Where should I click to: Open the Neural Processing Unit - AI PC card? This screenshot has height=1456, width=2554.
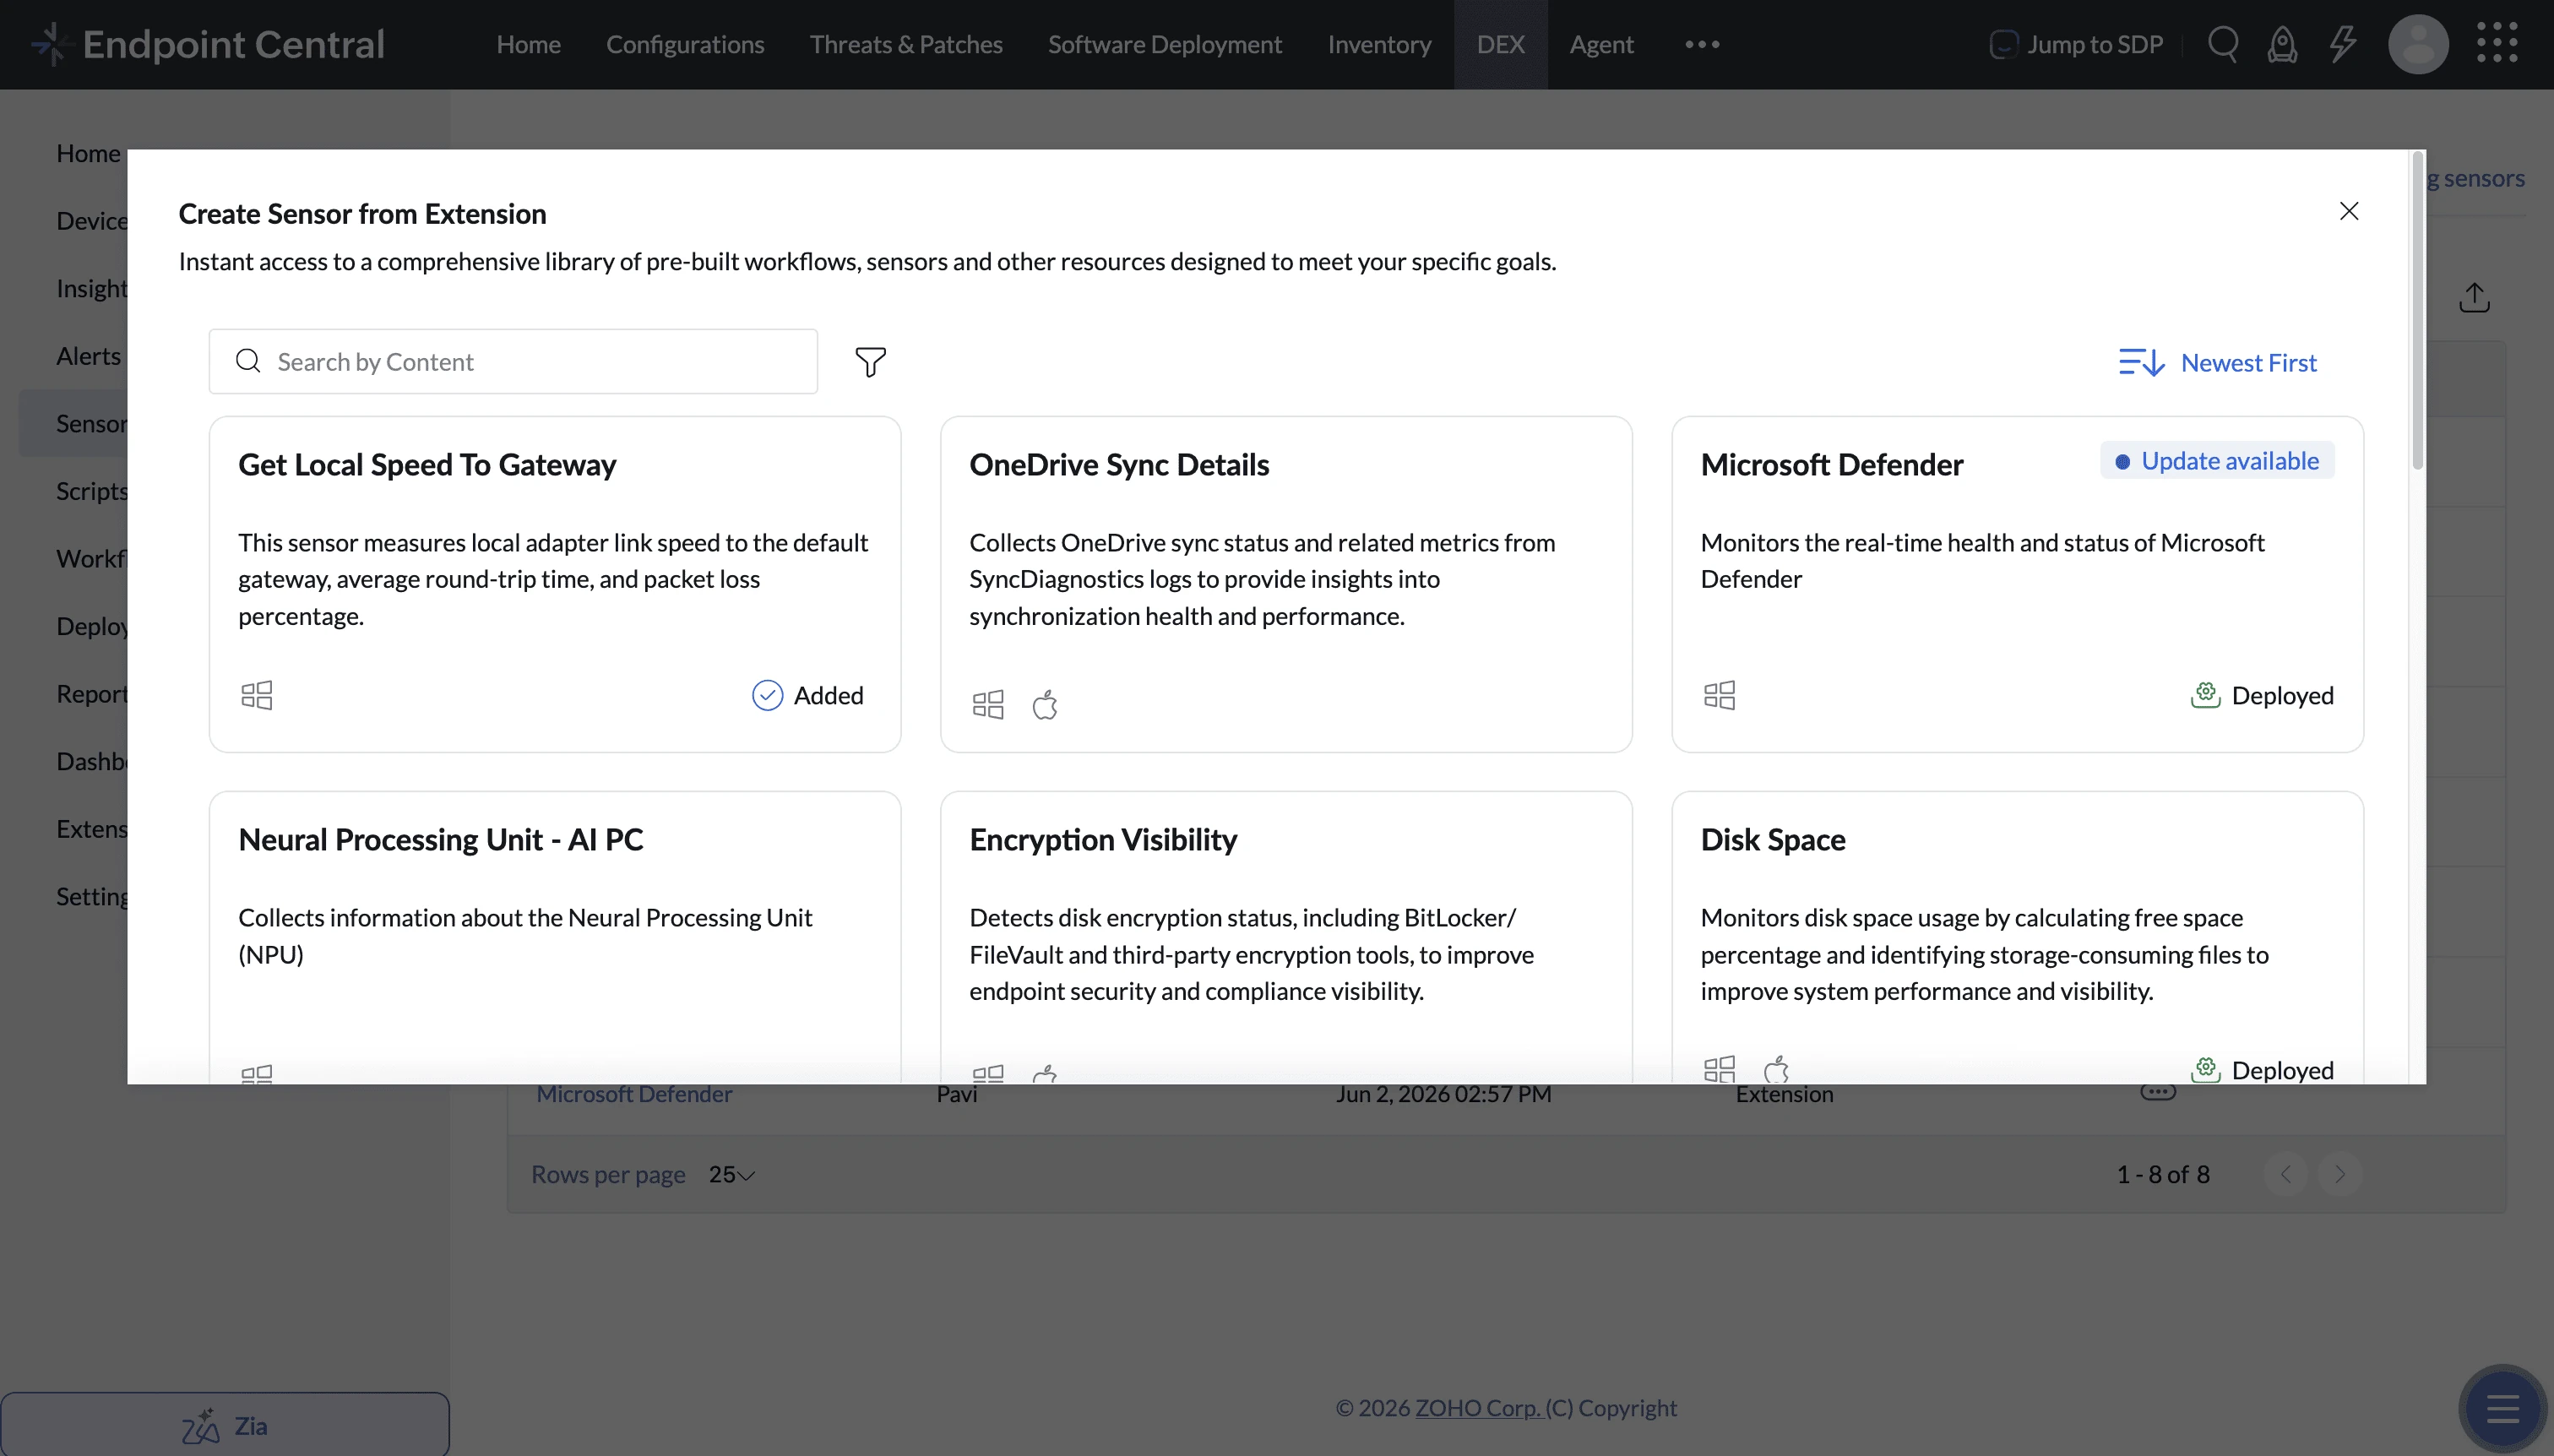pyautogui.click(x=555, y=937)
